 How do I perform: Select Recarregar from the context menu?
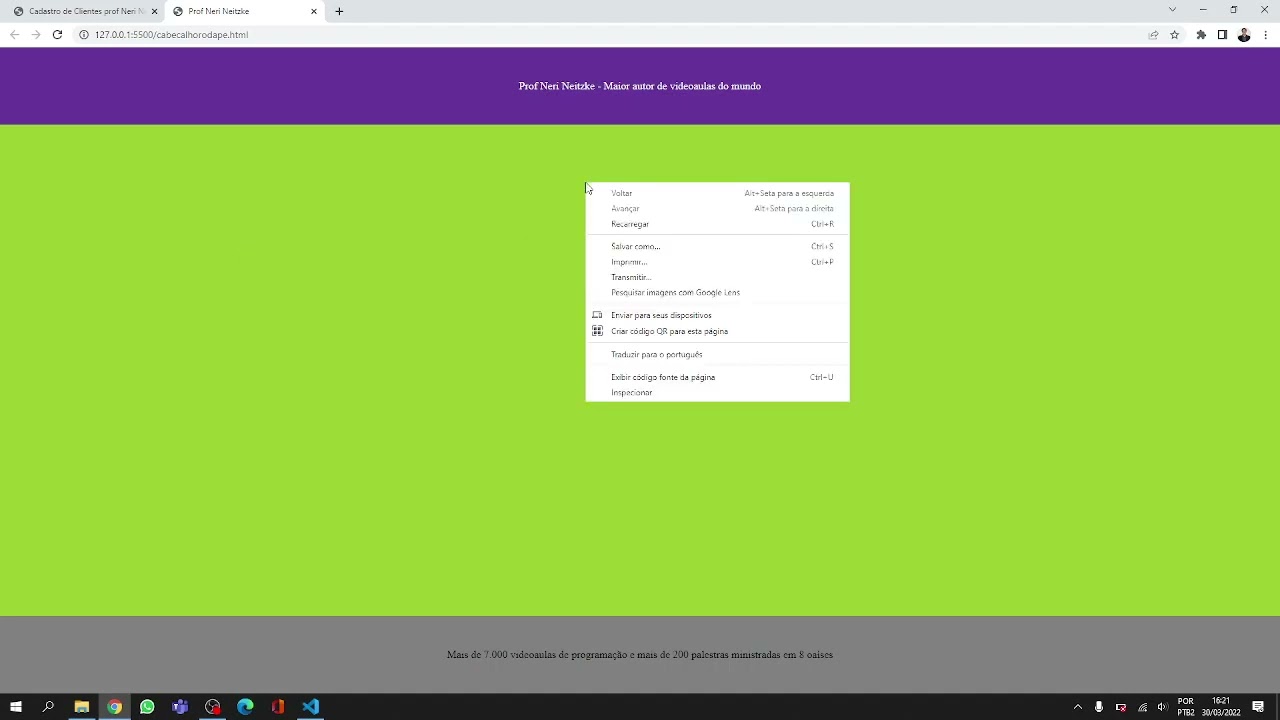point(717,224)
